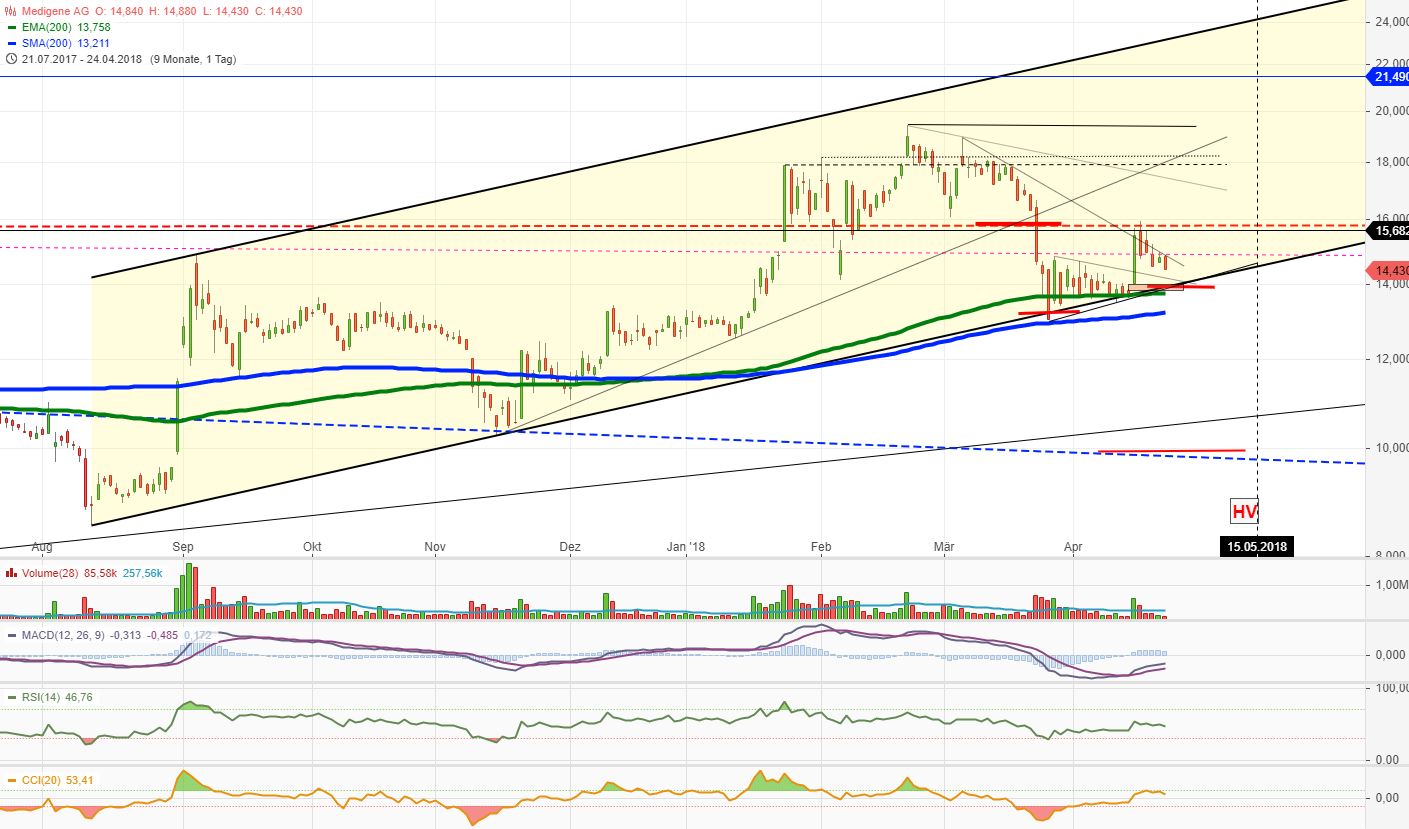Image resolution: width=1409 pixels, height=829 pixels.
Task: Open the clock icon for date range settings
Action: coord(10,59)
